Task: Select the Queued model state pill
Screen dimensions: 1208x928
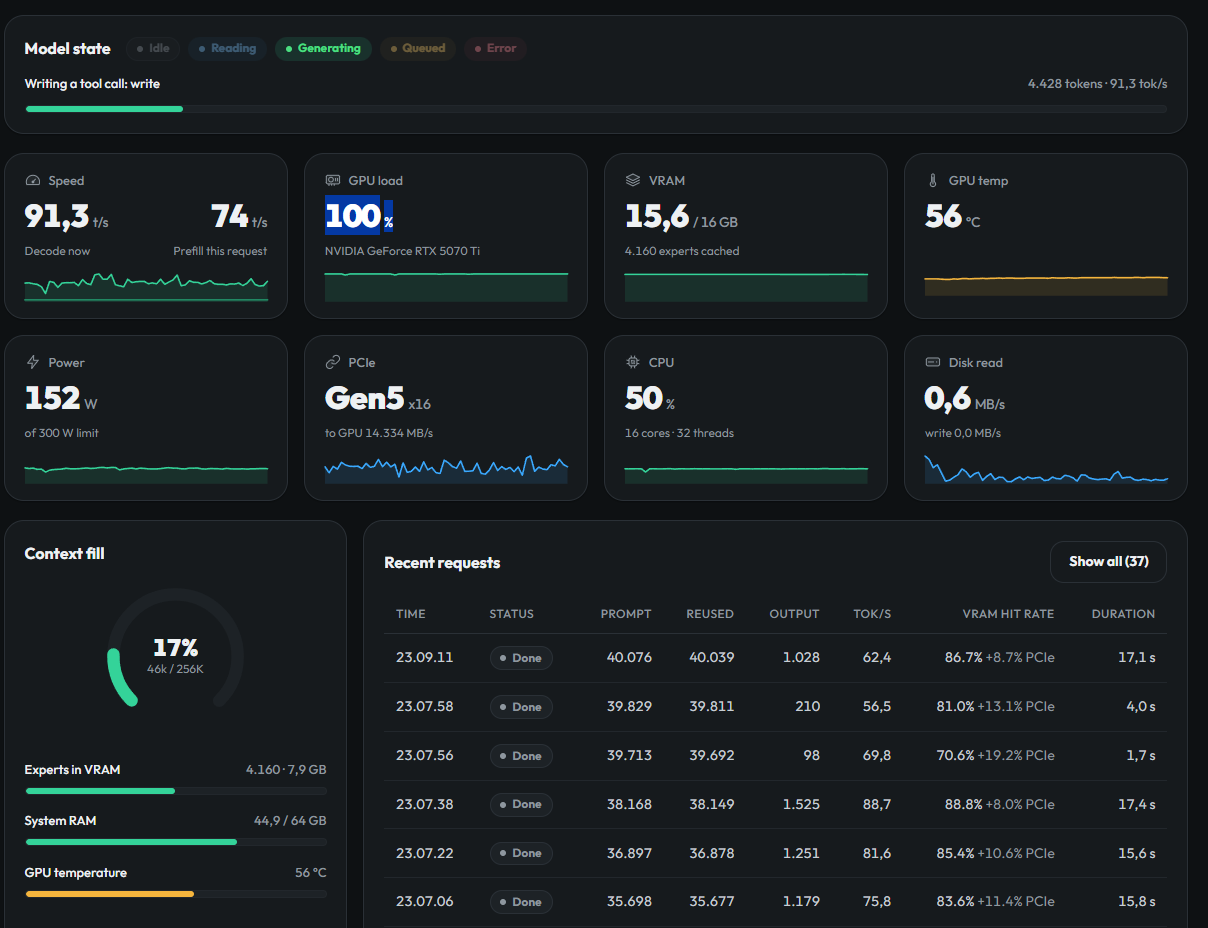Action: [418, 48]
